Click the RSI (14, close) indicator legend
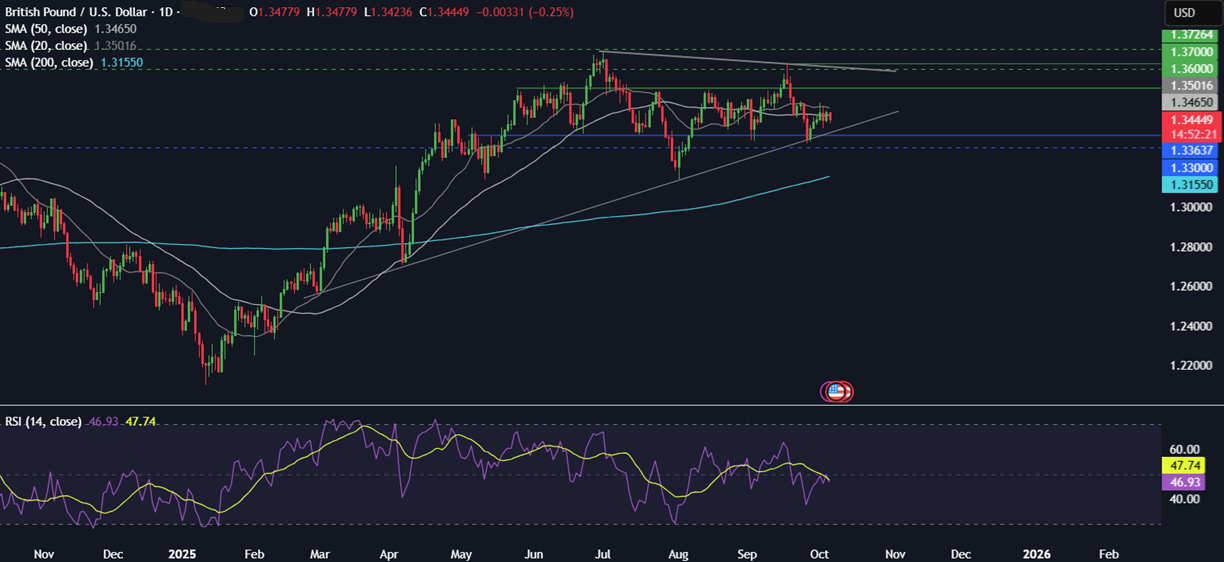This screenshot has height=562, width=1224. 43,422
